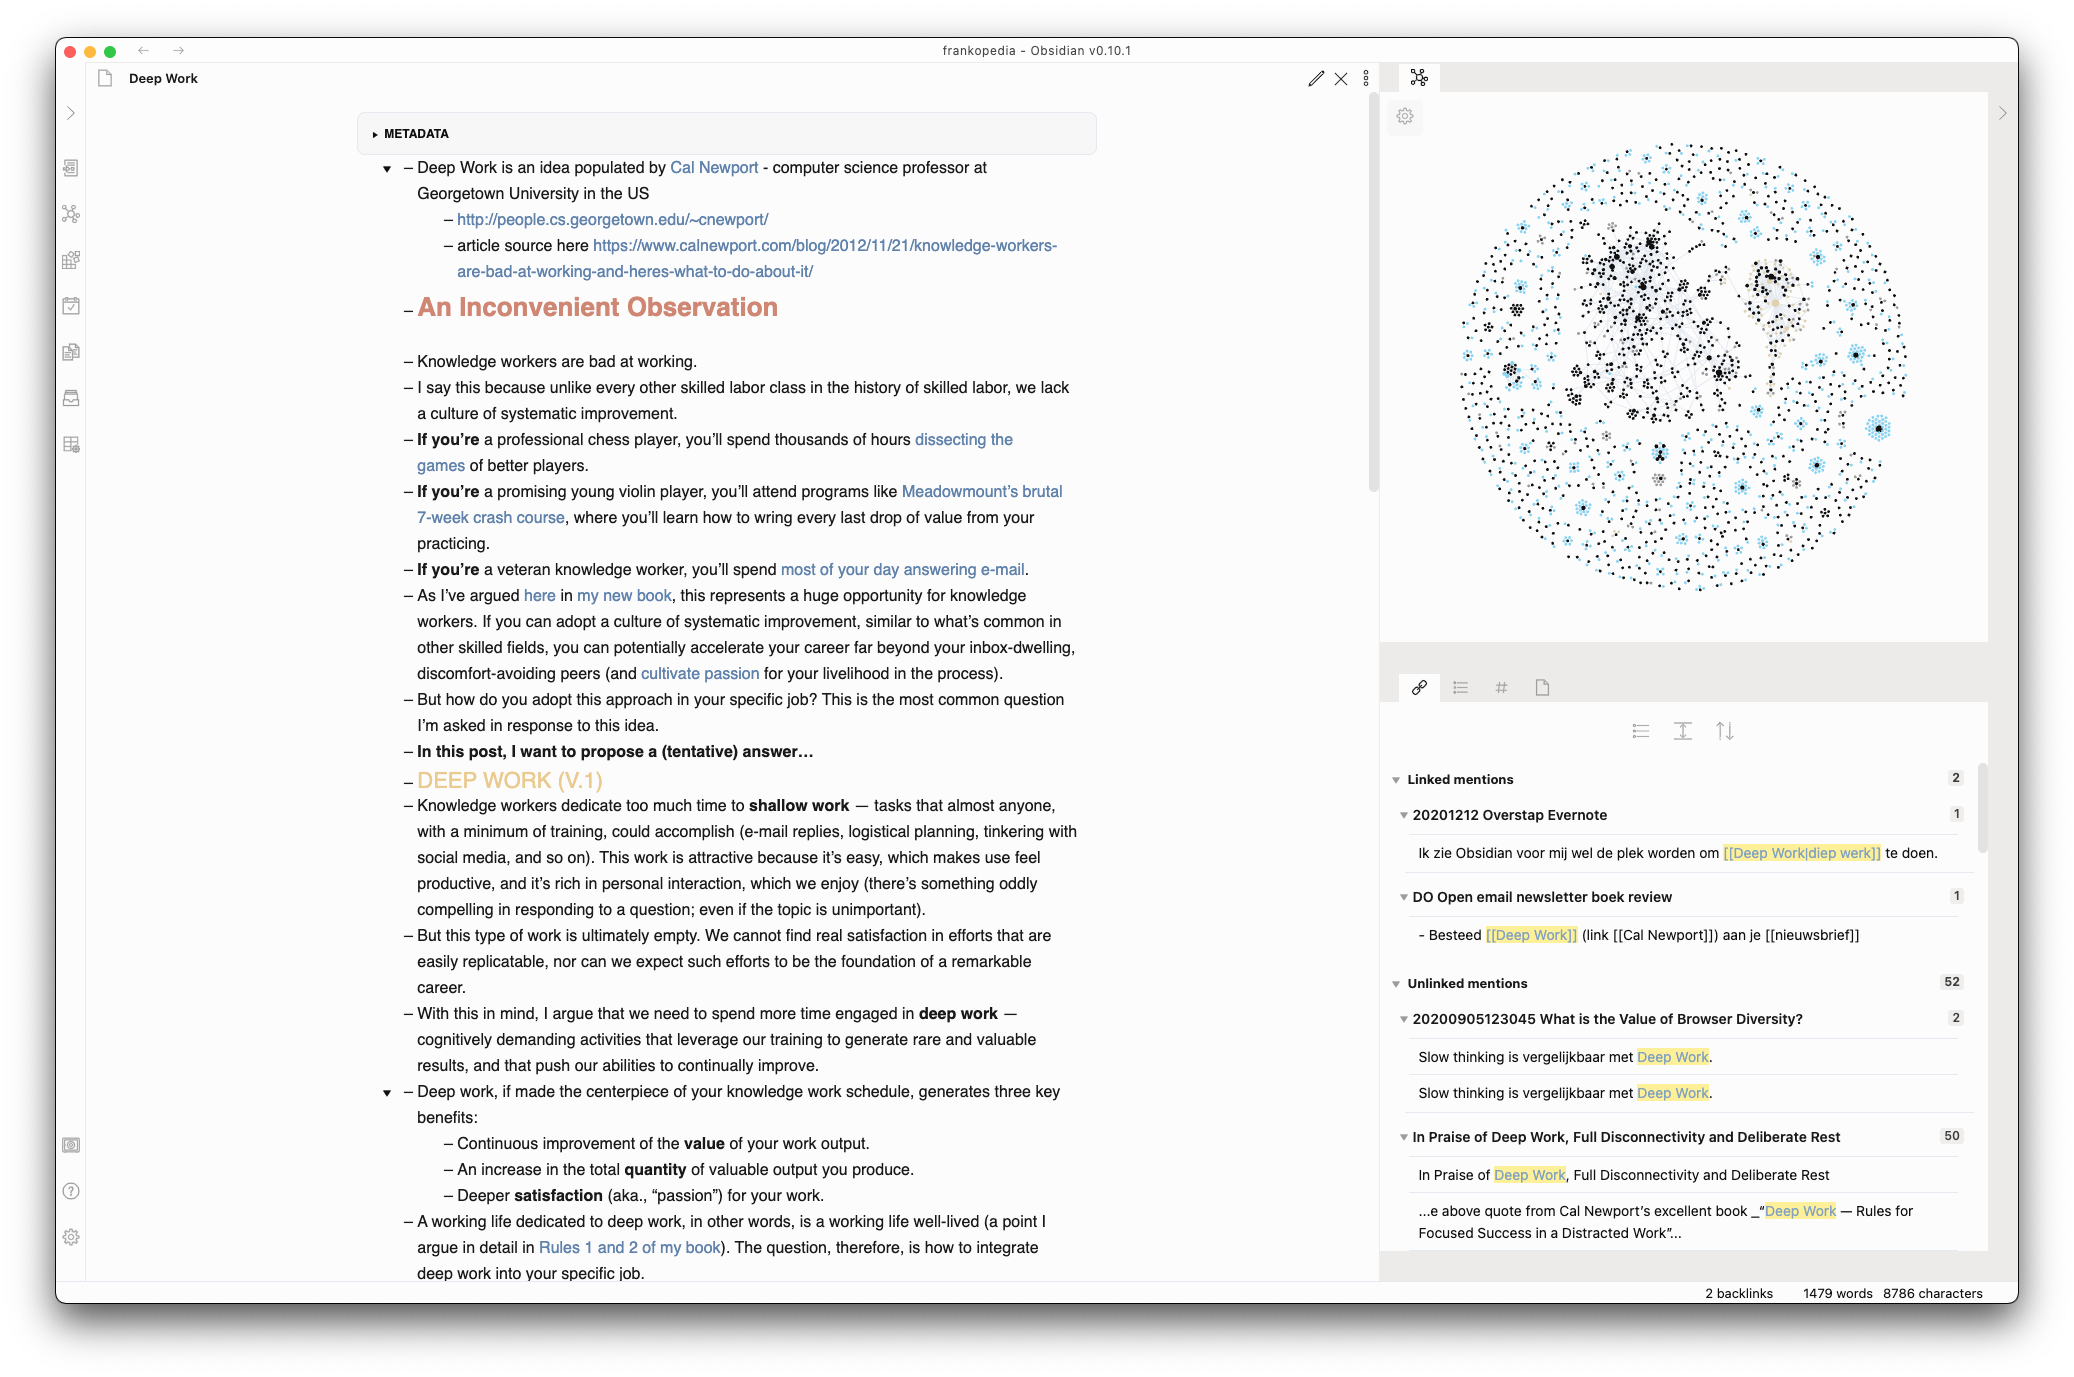Collapse the Unlinked mentions section

[x=1396, y=984]
